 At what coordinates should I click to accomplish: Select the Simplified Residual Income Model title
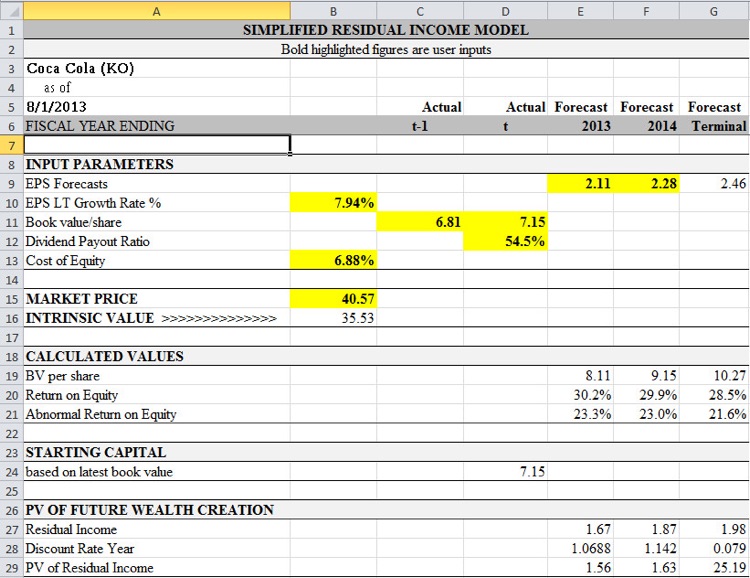(386, 30)
